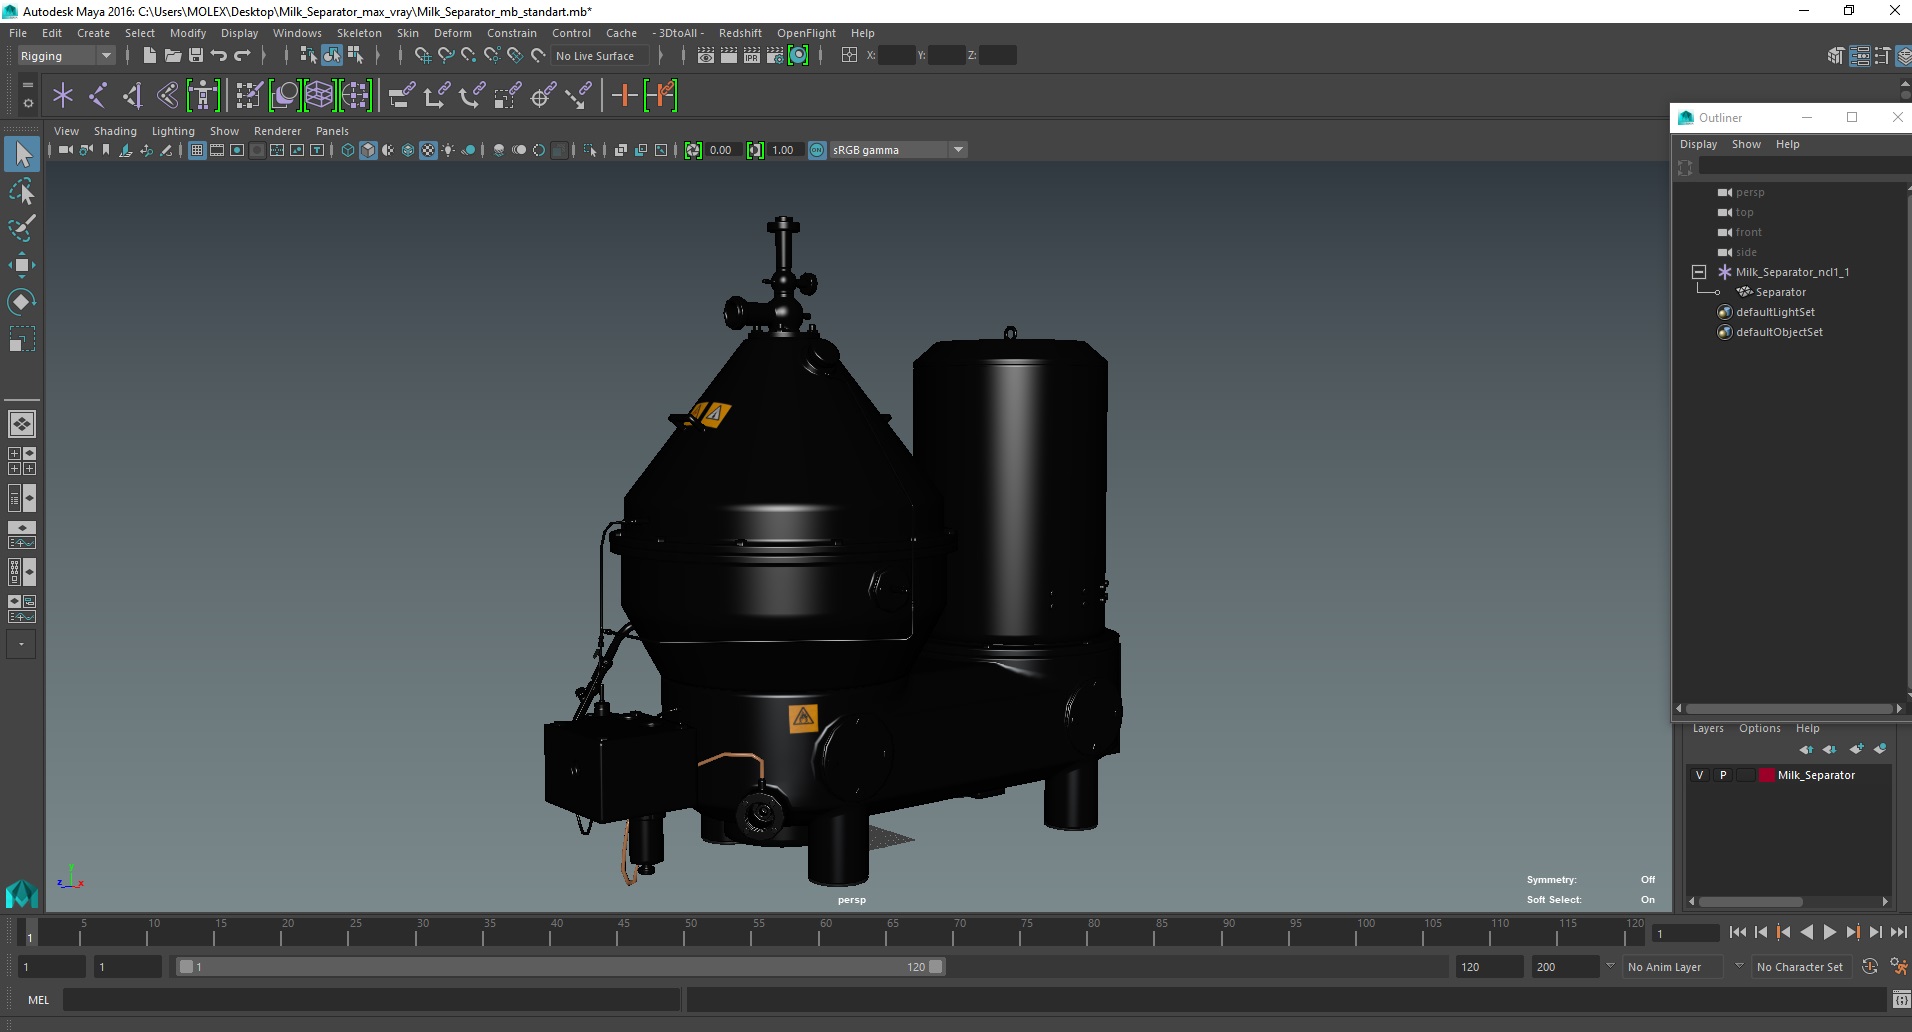
Task: Open the shelf tab selector above gear
Action: click(27, 85)
